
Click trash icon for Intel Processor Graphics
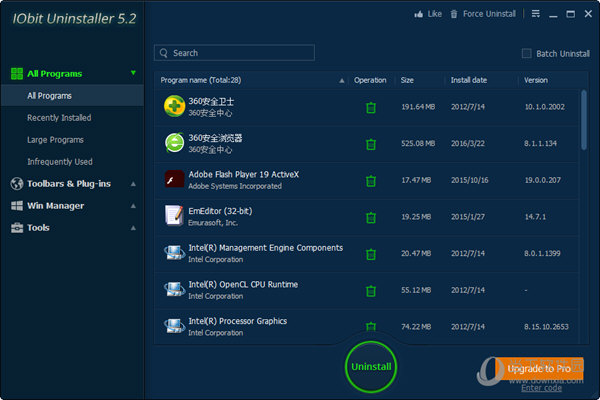click(371, 327)
